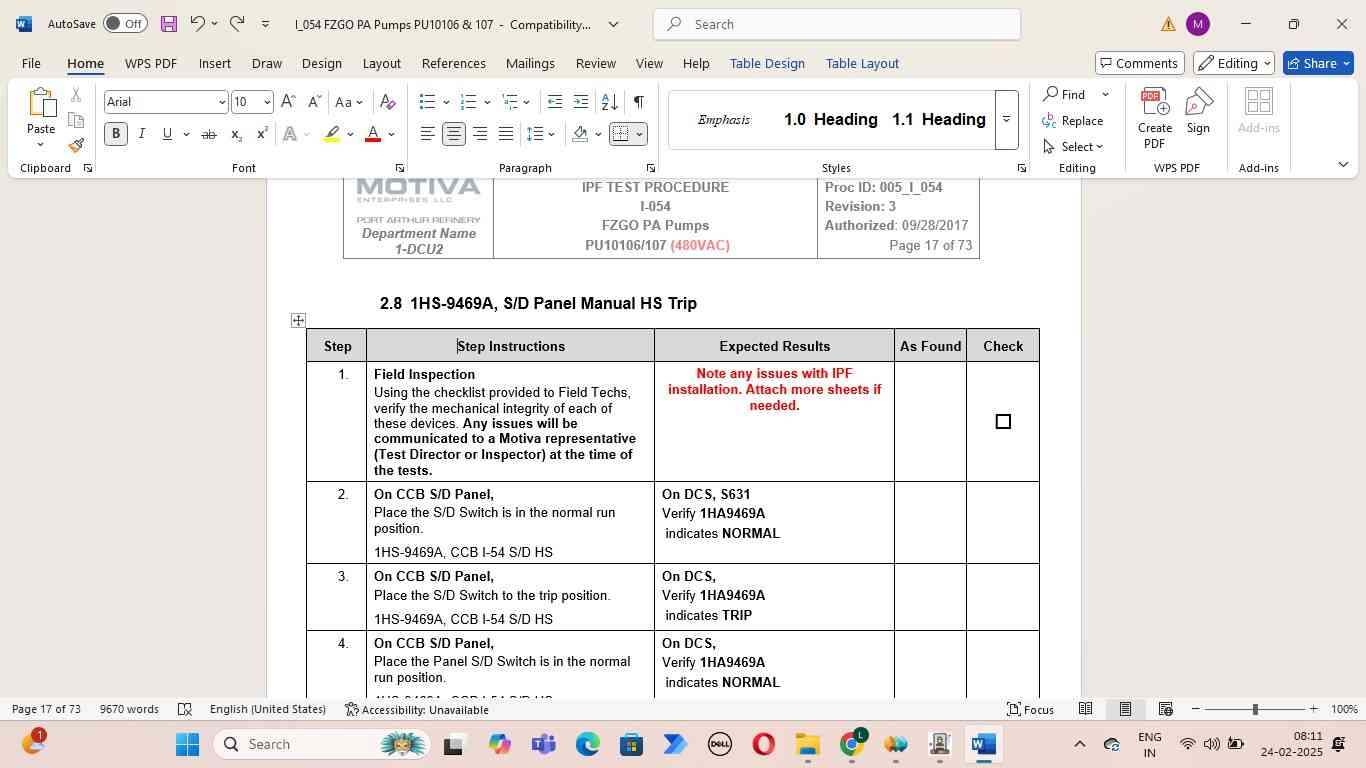Check the Field Inspection step checkbox
The width and height of the screenshot is (1366, 768).
[x=1003, y=422]
